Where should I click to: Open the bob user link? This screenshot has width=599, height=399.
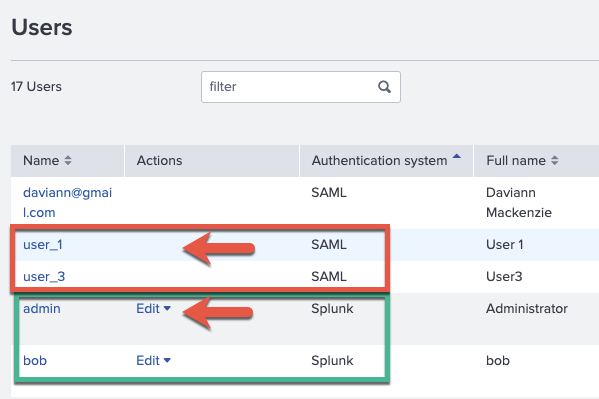[x=35, y=360]
